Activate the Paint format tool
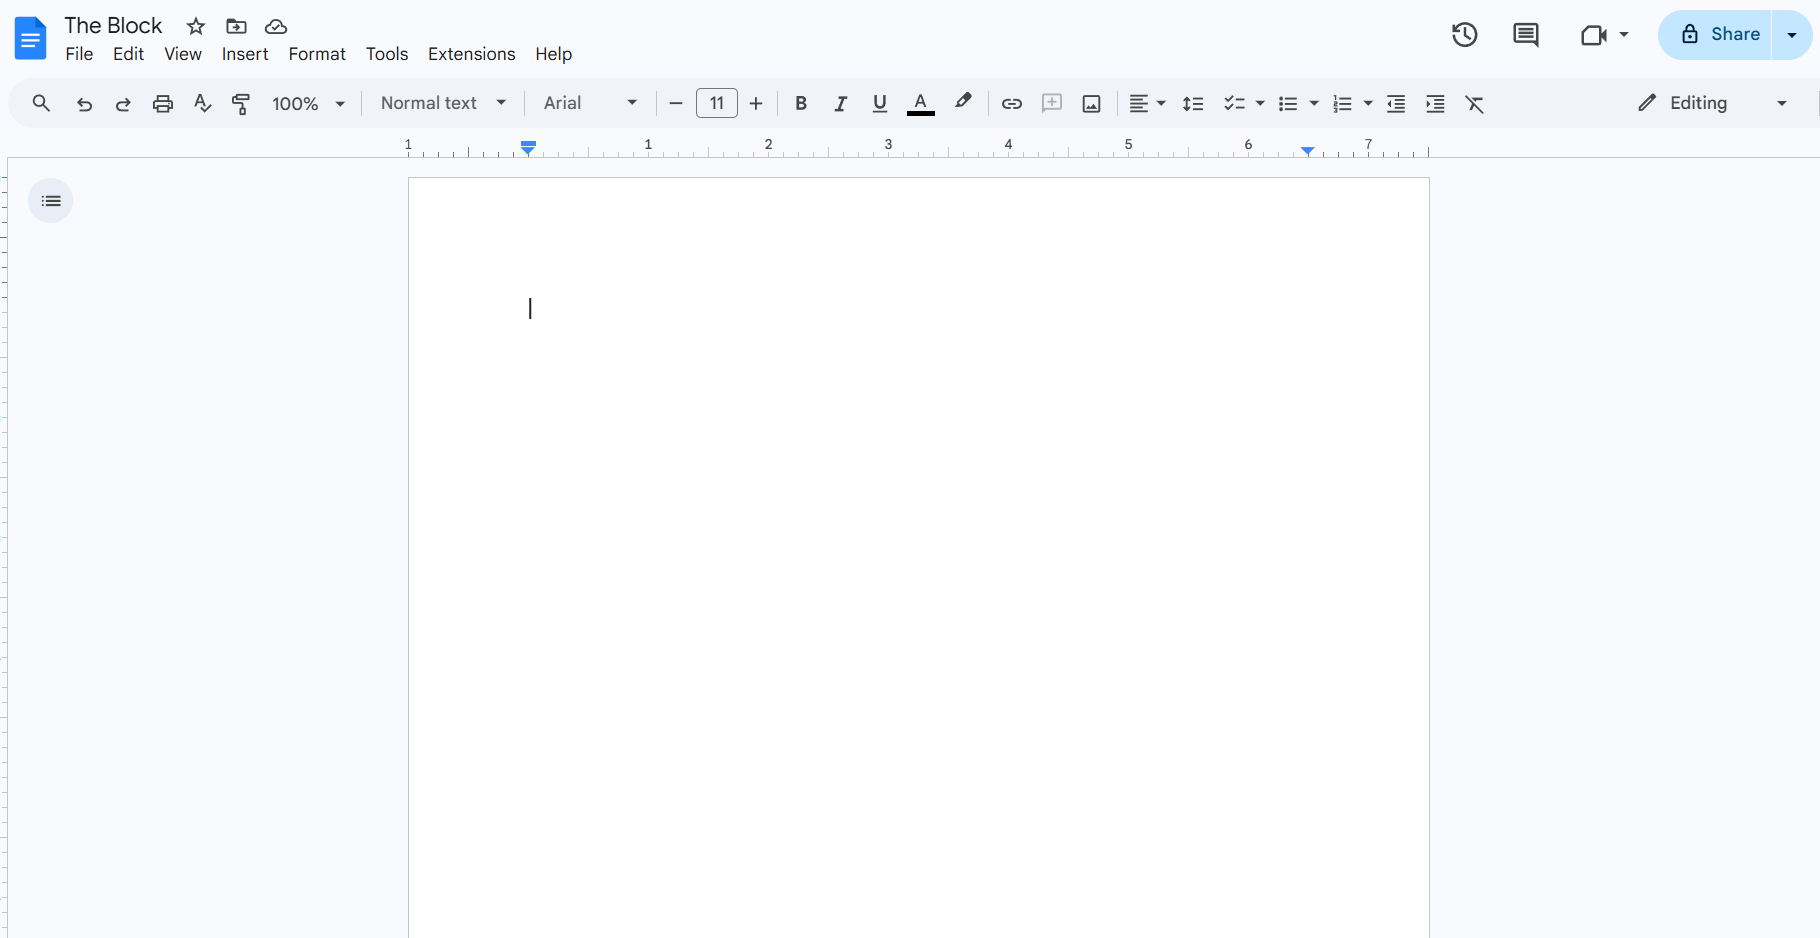 (241, 103)
